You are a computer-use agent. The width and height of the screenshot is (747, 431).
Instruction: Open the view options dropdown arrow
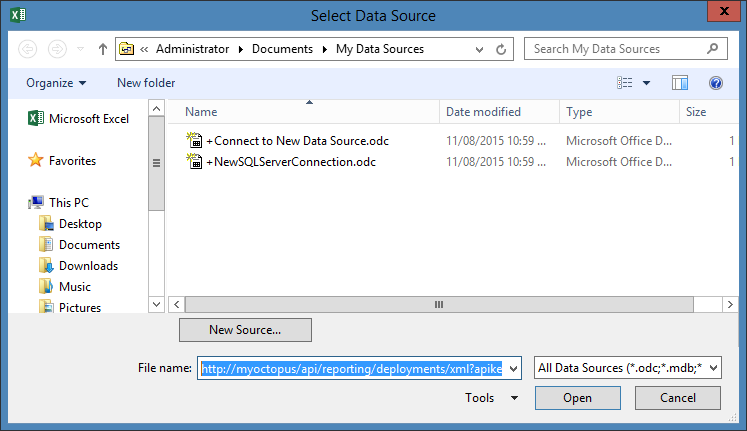click(647, 83)
